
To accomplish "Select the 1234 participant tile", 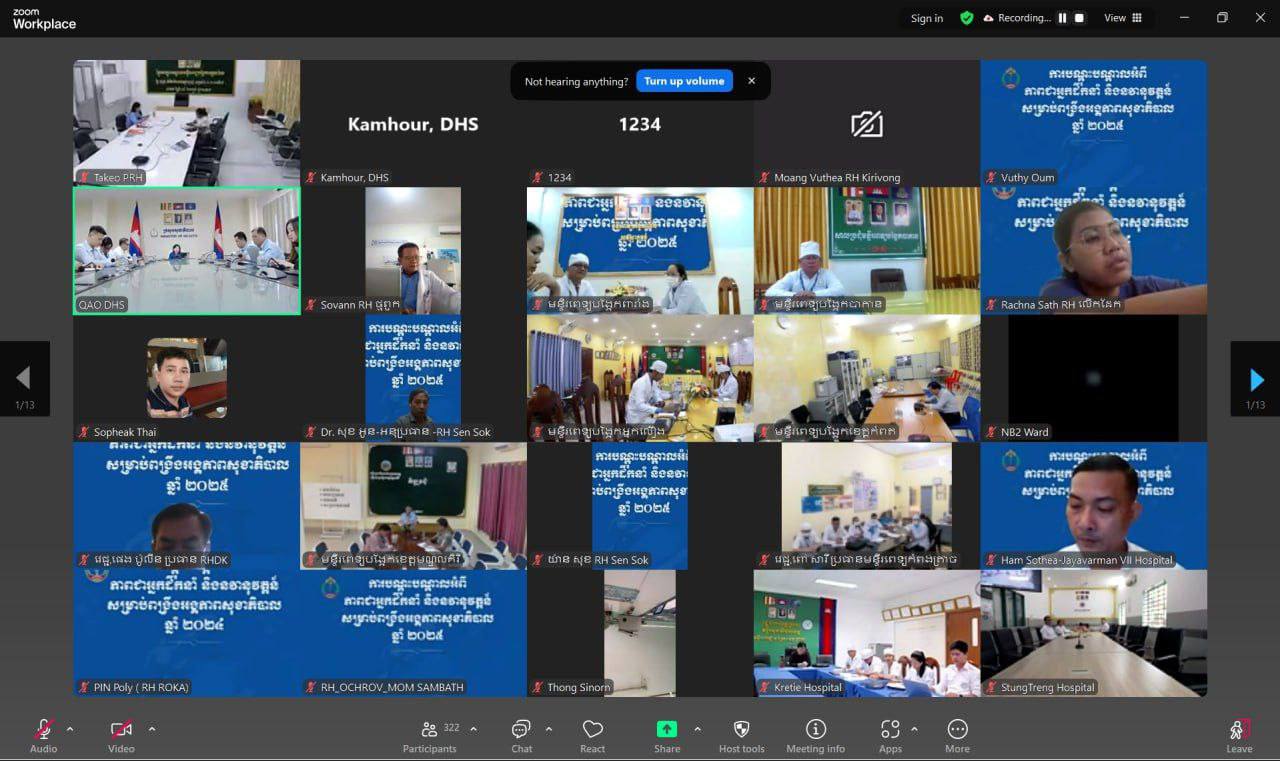I will click(x=640, y=123).
